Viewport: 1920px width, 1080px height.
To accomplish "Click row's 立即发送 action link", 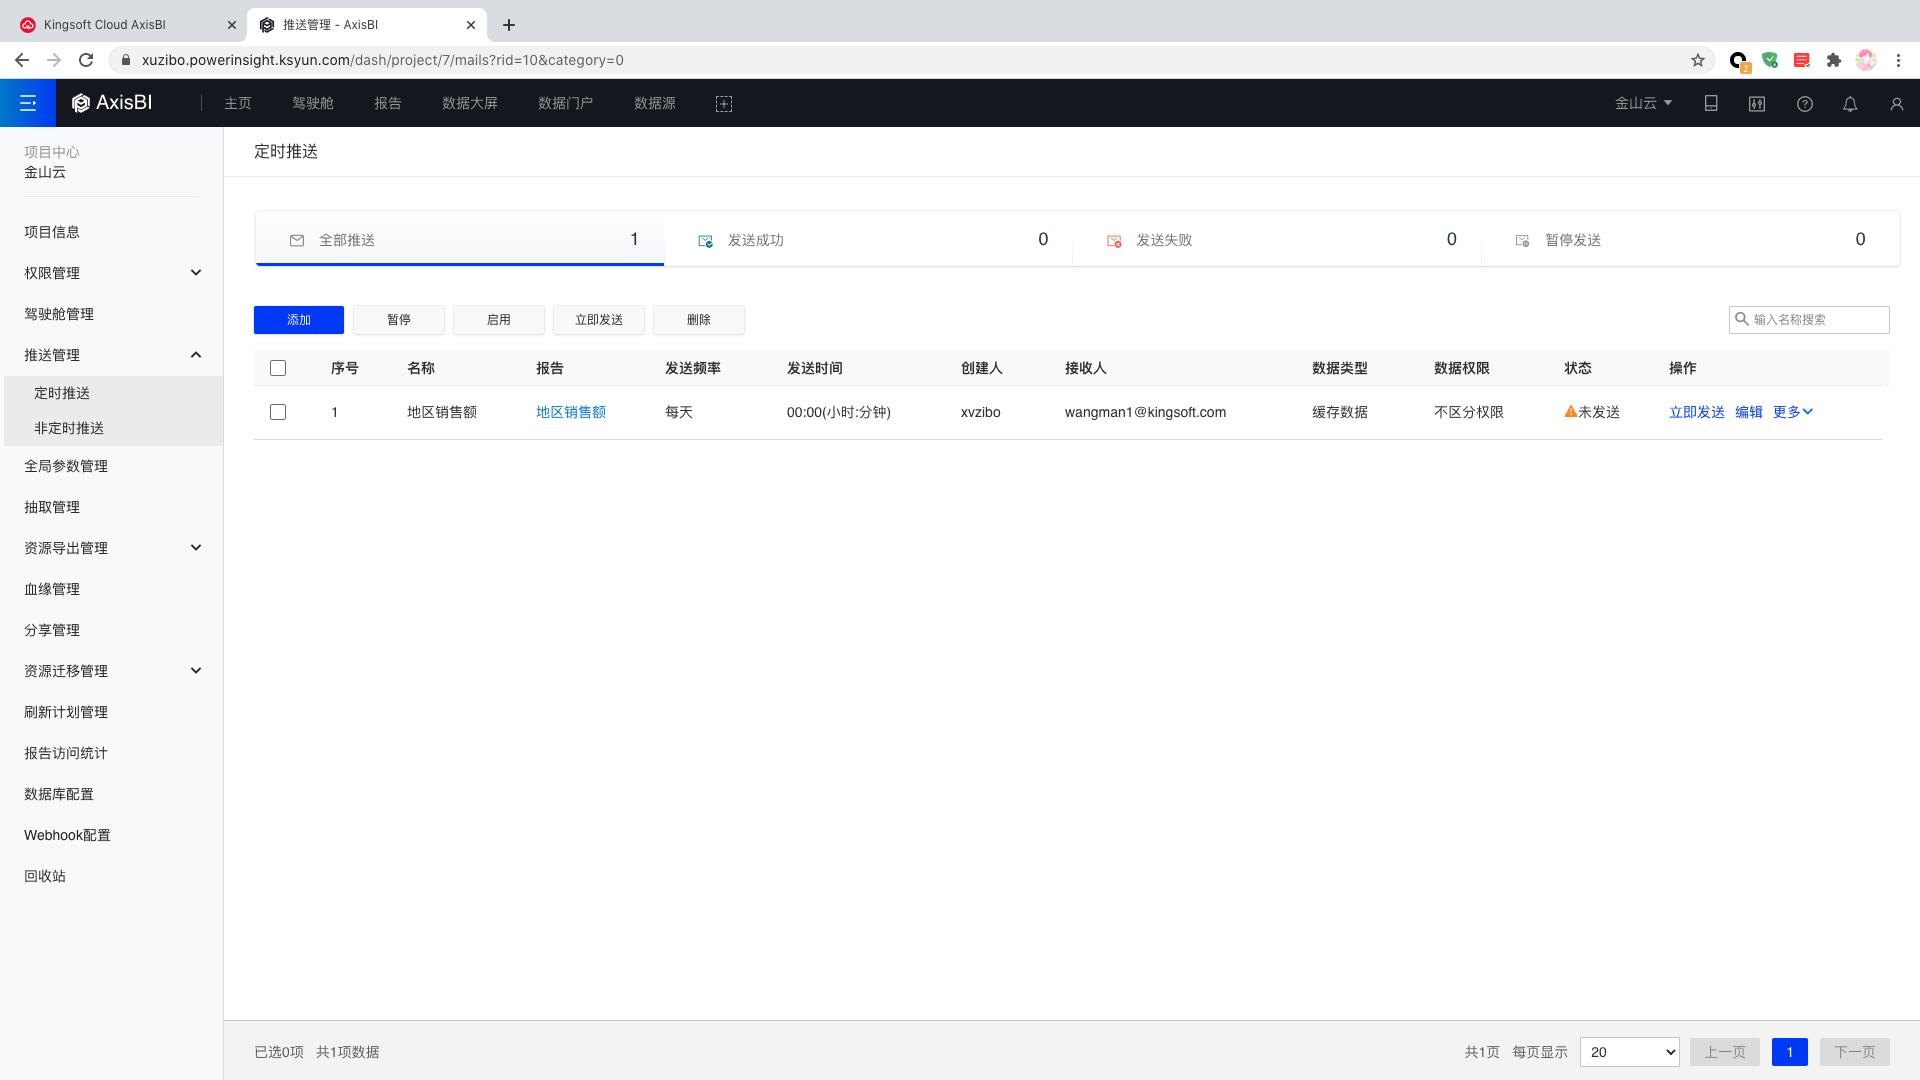I will tap(1697, 412).
